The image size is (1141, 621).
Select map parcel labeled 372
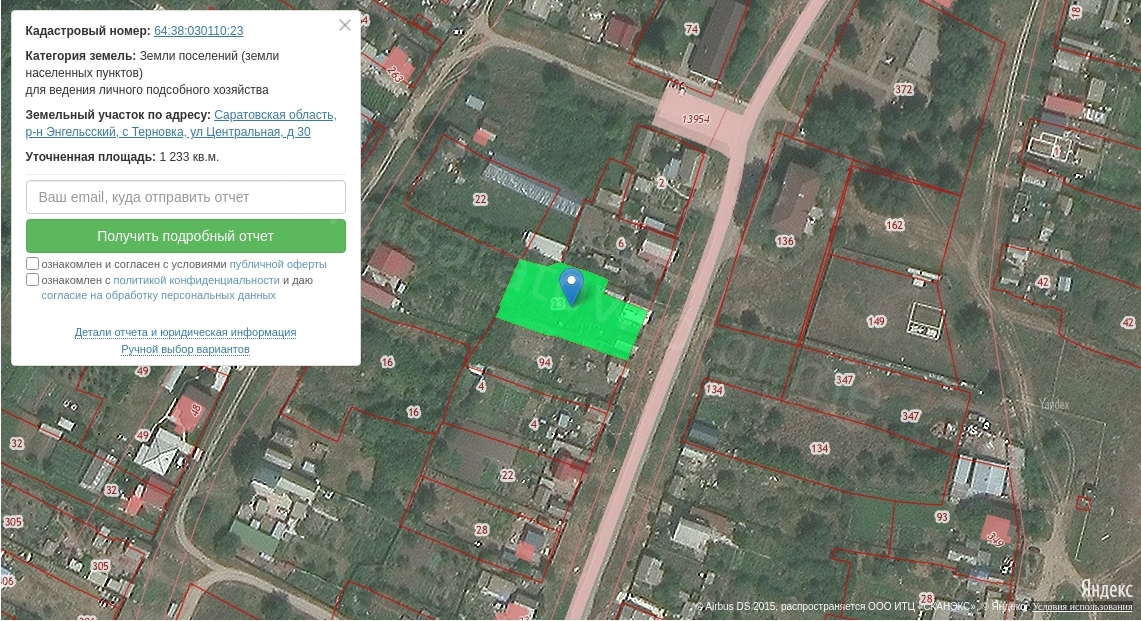coord(904,90)
